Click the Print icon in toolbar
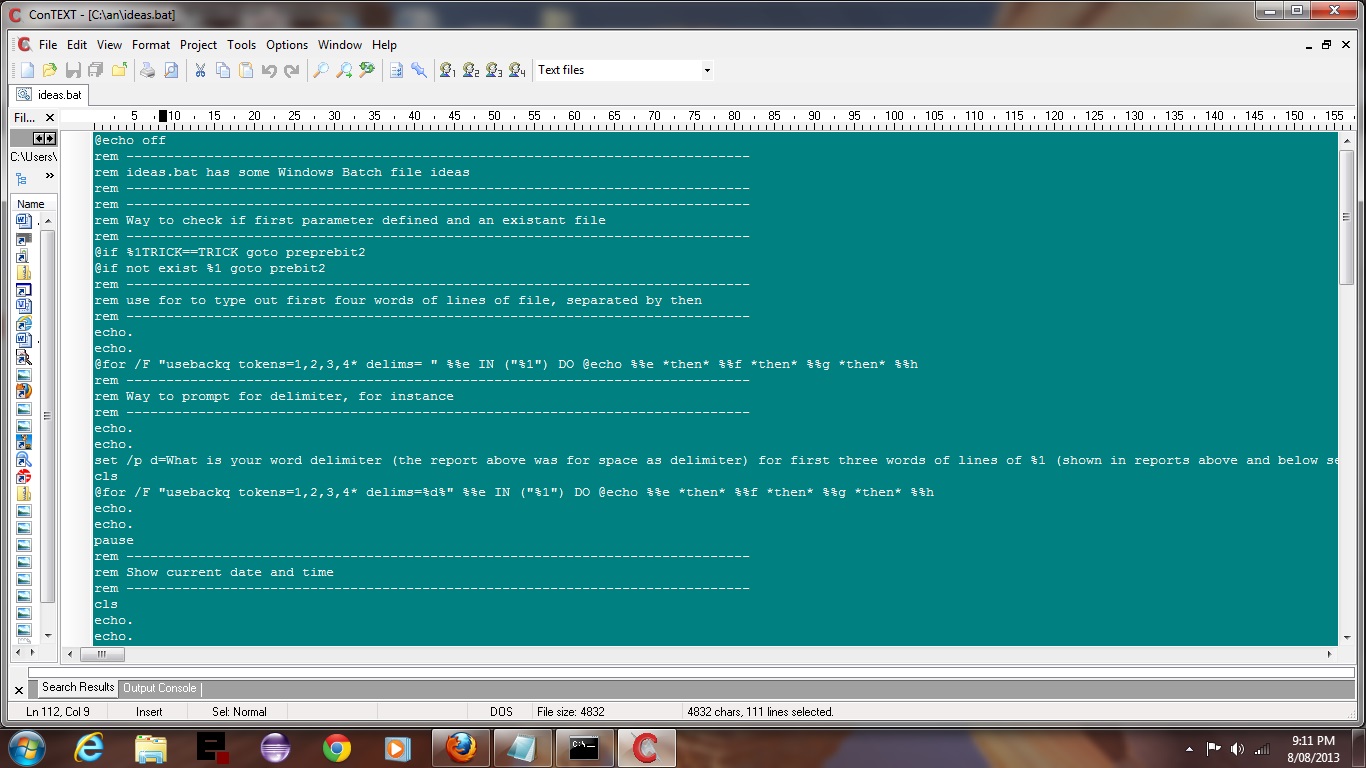The image size is (1366, 768). coord(148,70)
